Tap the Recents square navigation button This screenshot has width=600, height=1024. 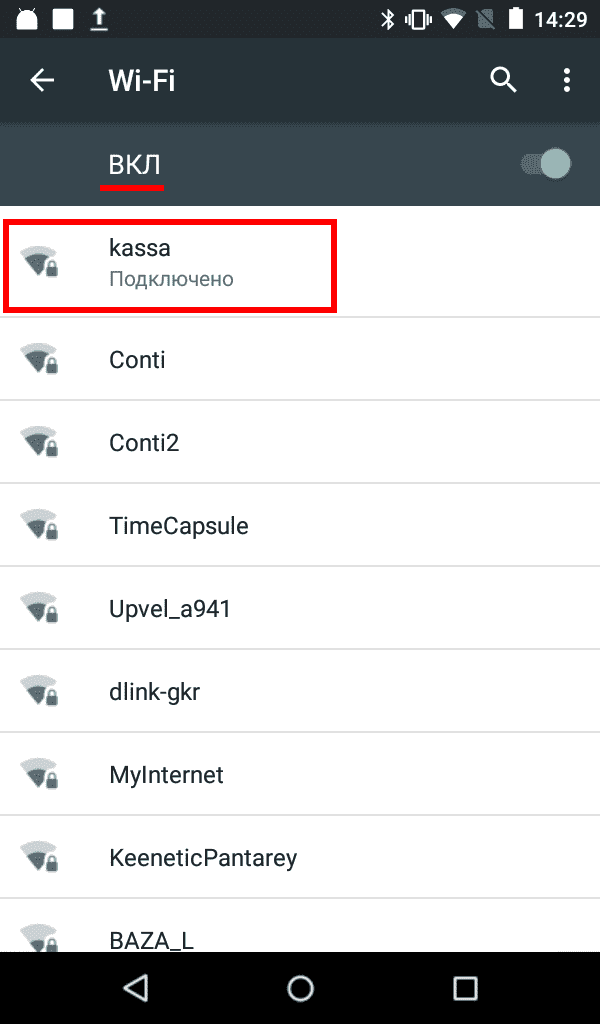464,987
